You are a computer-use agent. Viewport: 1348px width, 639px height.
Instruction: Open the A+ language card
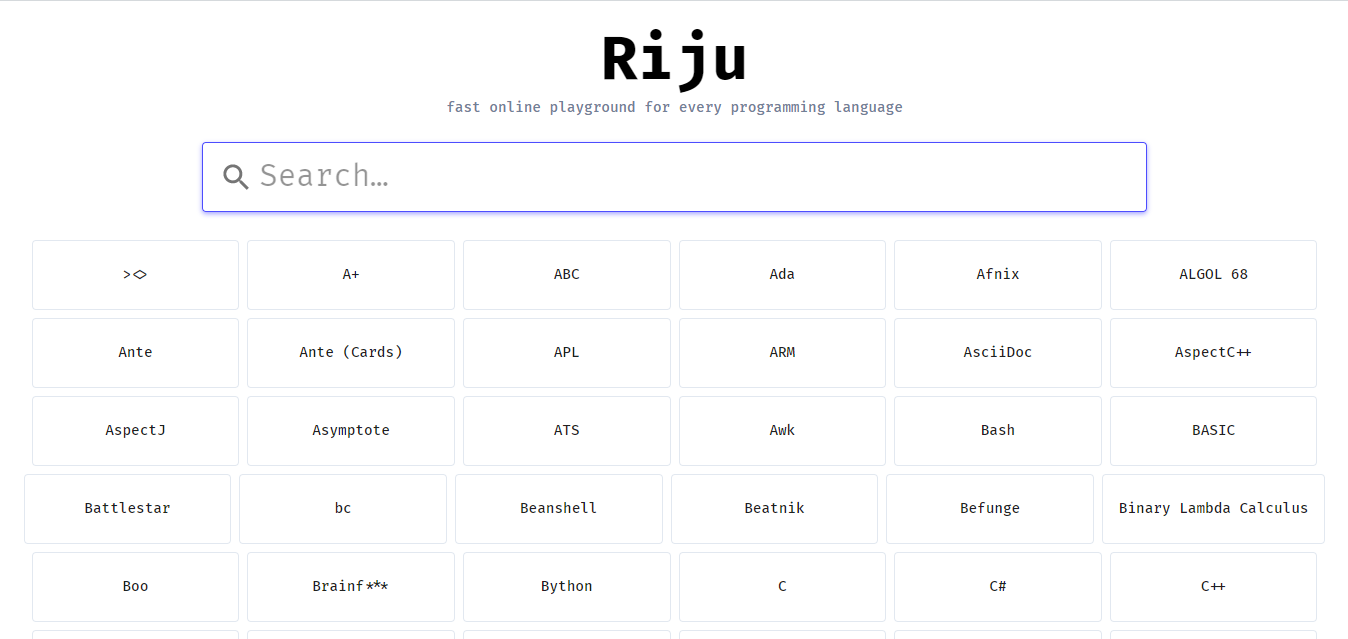(351, 275)
